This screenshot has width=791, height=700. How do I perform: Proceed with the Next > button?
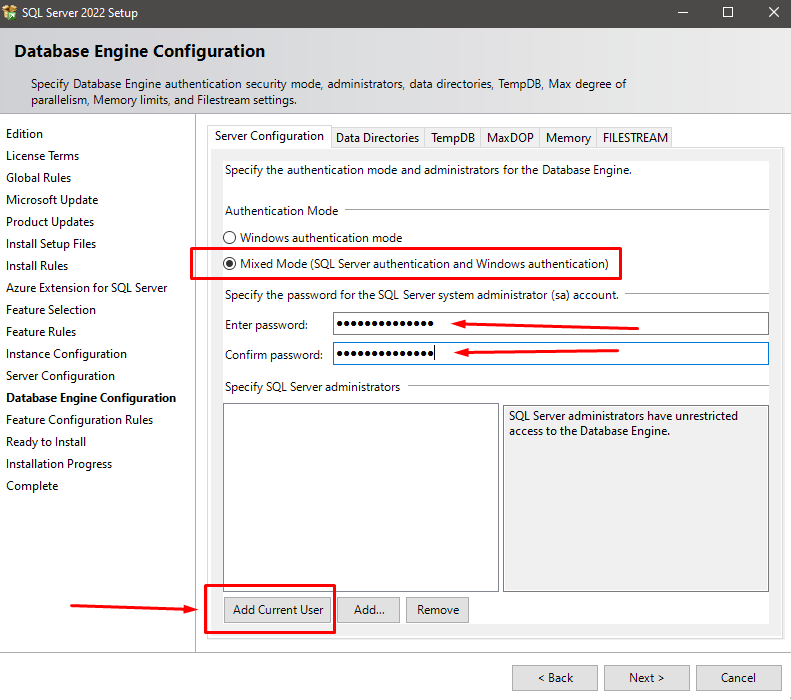point(647,678)
